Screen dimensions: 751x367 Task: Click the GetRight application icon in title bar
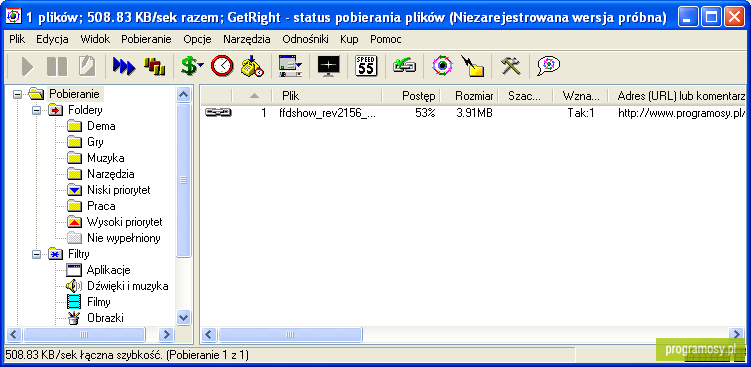click(13, 17)
